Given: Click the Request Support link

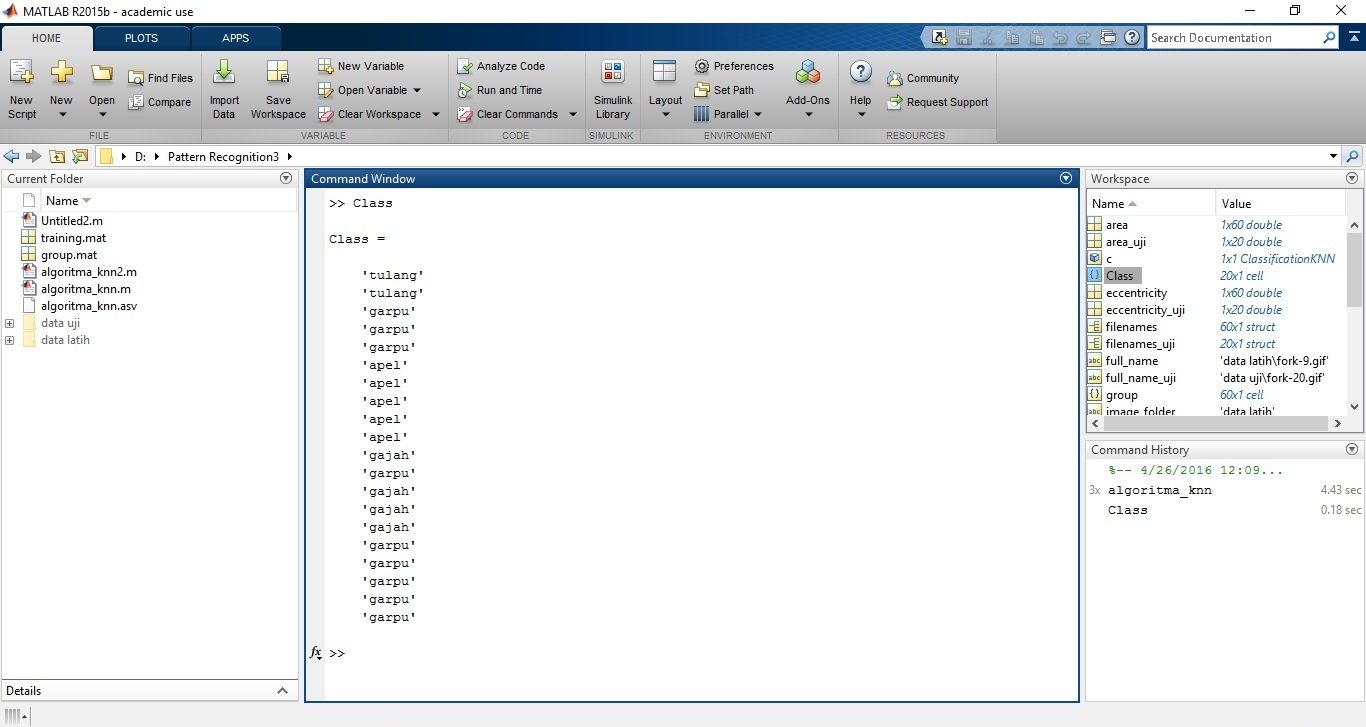Looking at the screenshot, I should (946, 102).
